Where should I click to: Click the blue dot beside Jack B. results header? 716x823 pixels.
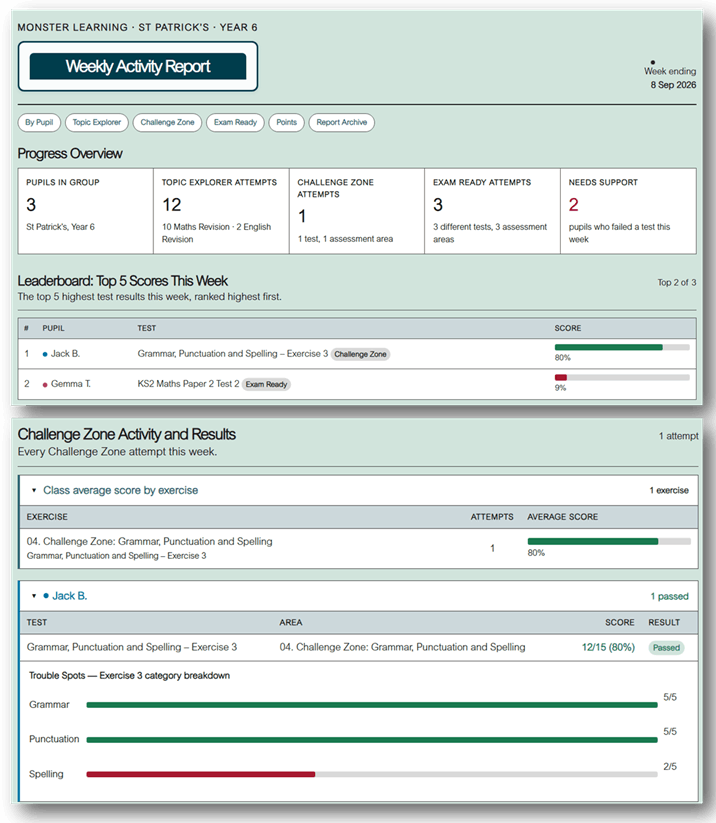click(x=46, y=596)
